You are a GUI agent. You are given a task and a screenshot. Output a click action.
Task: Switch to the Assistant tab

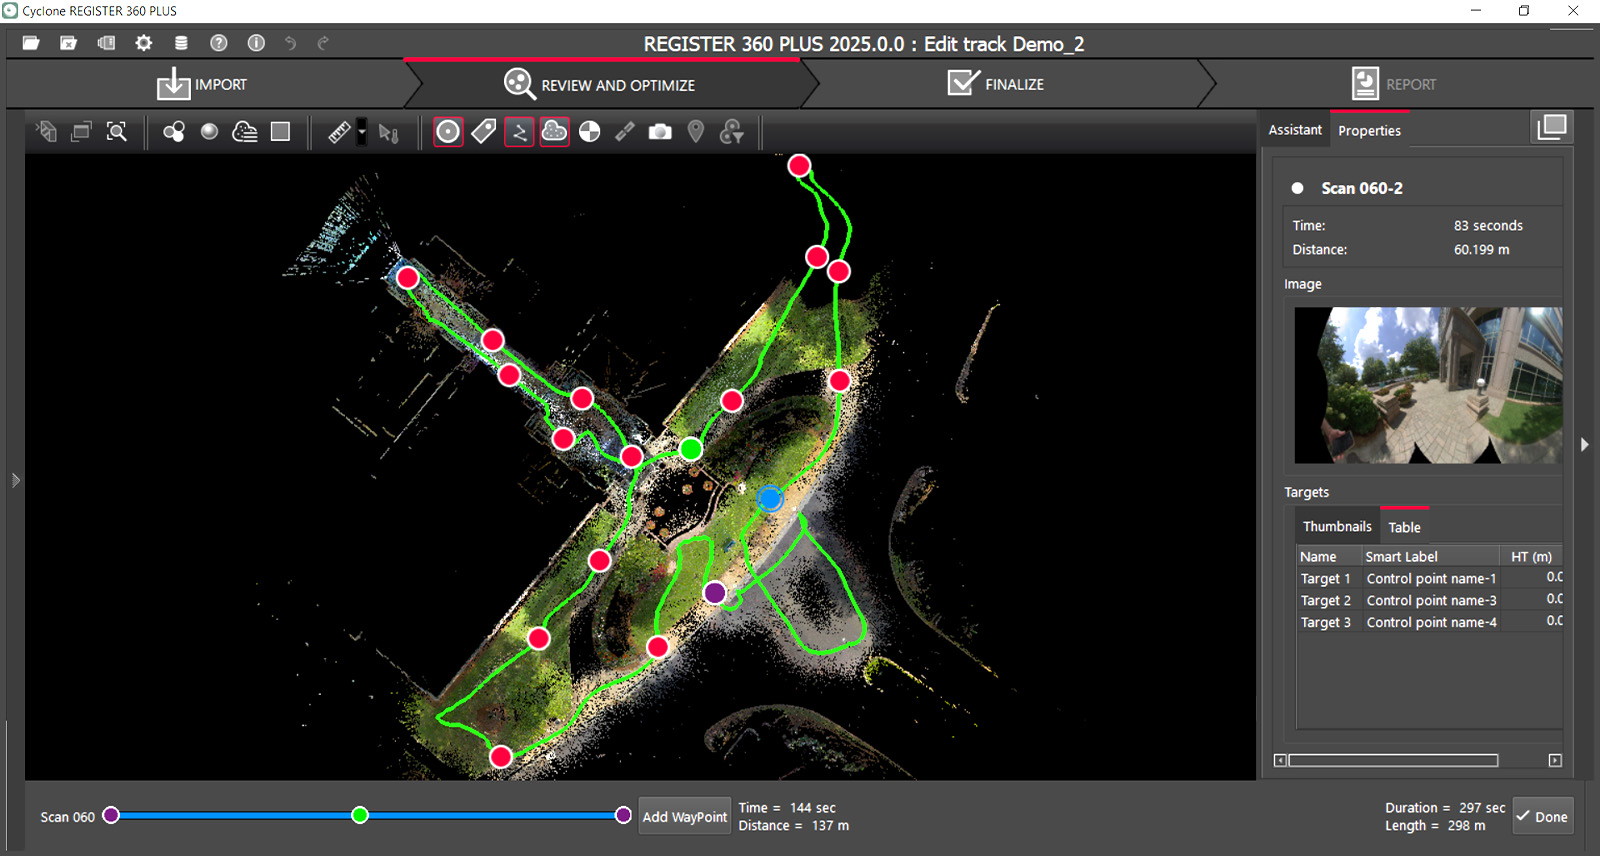point(1295,130)
